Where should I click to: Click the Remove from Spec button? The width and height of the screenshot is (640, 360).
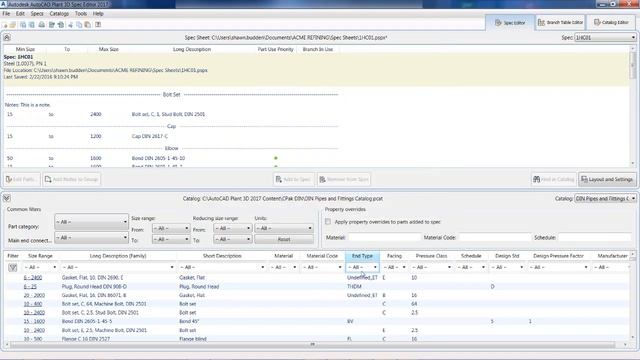344,179
